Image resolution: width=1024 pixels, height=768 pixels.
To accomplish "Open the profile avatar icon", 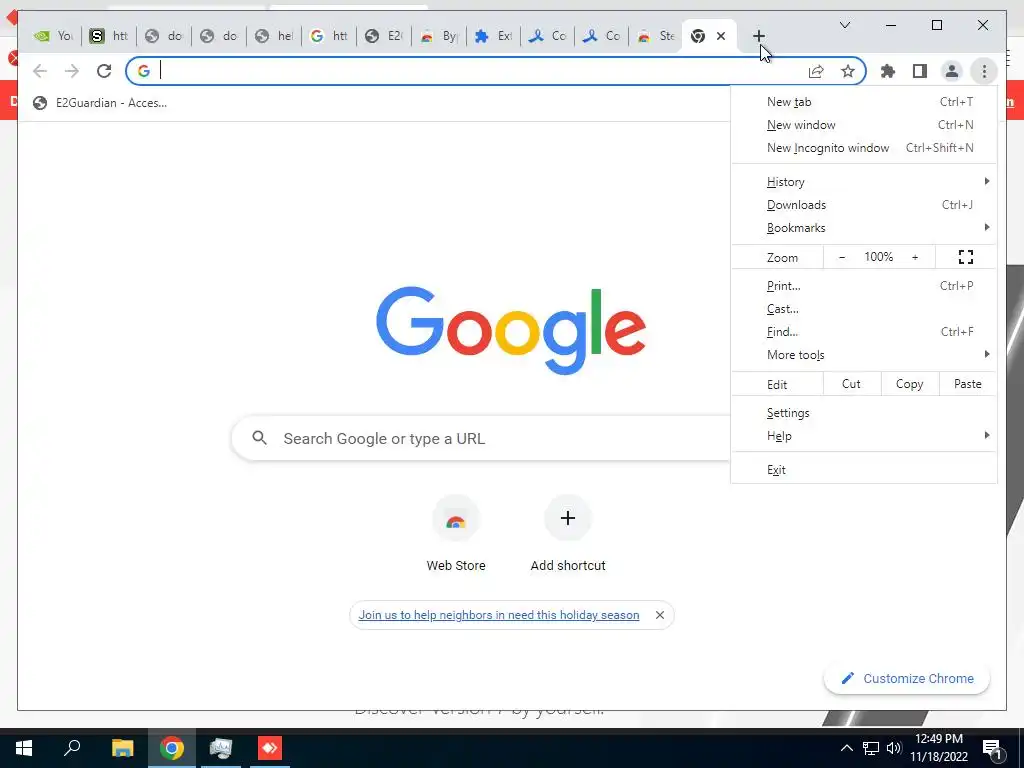I will point(952,71).
